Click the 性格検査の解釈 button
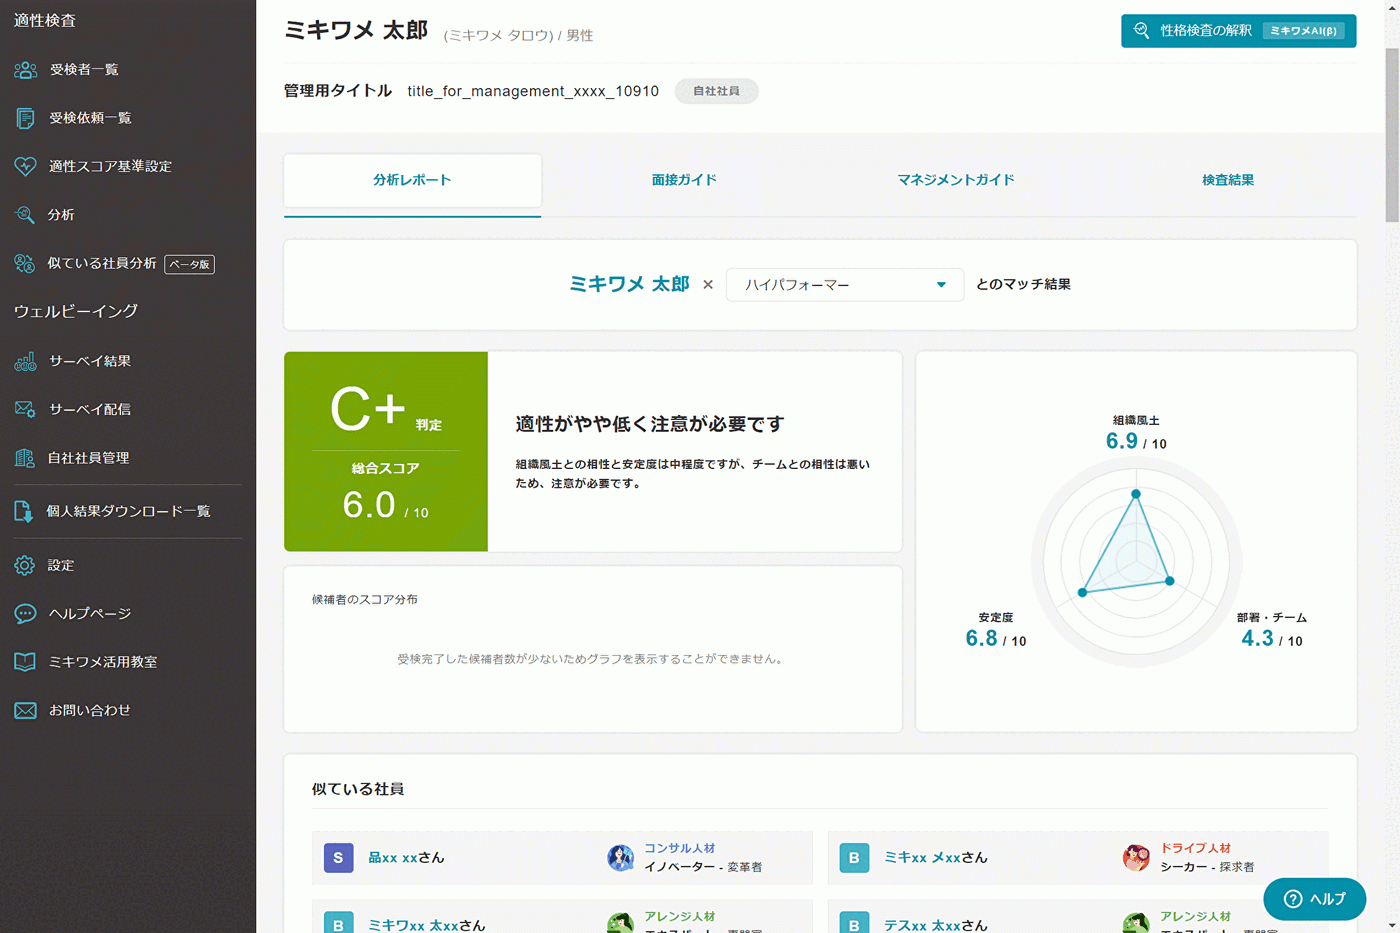This screenshot has width=1400, height=933. (x=1239, y=31)
